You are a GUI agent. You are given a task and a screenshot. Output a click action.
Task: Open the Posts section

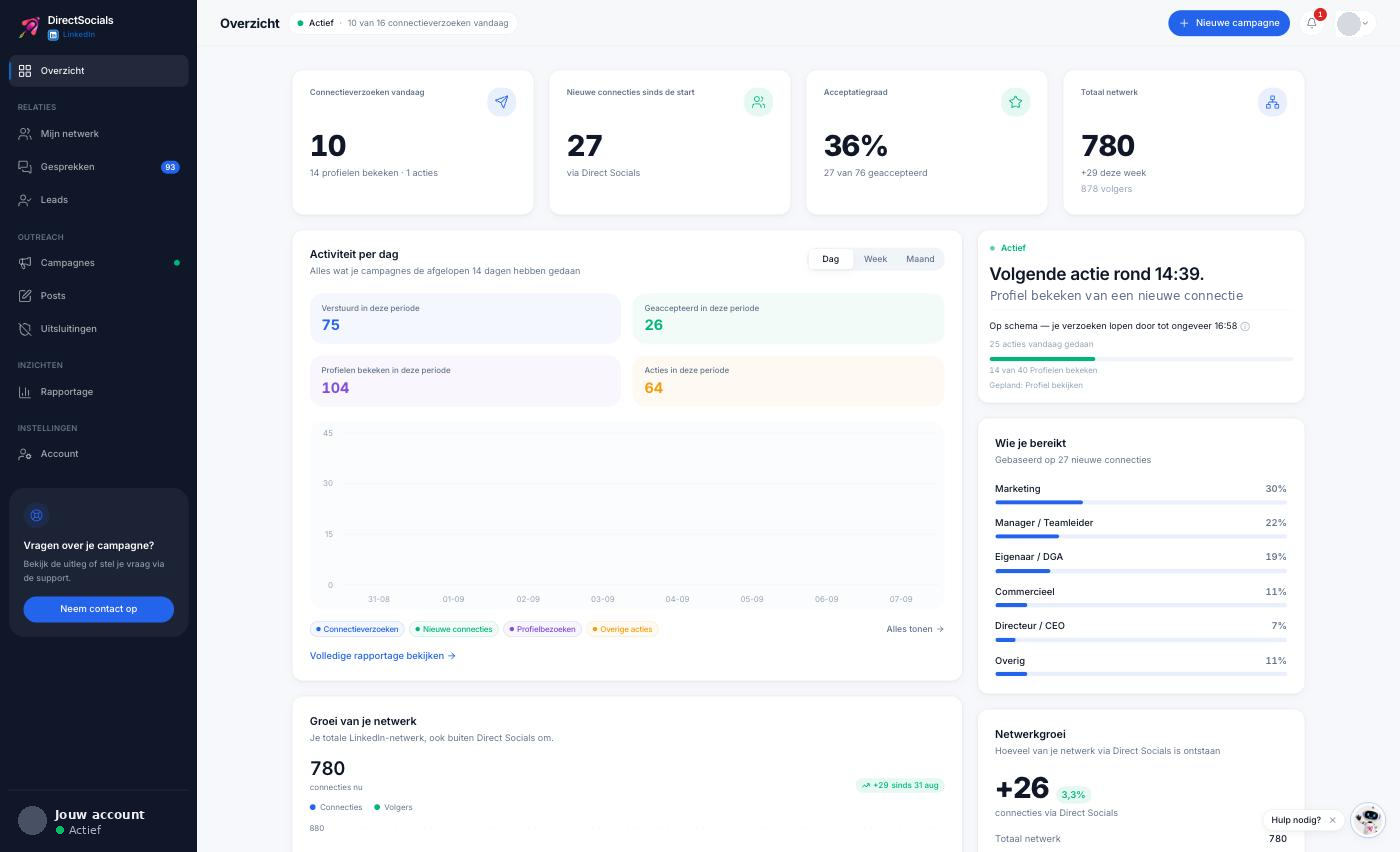point(99,296)
